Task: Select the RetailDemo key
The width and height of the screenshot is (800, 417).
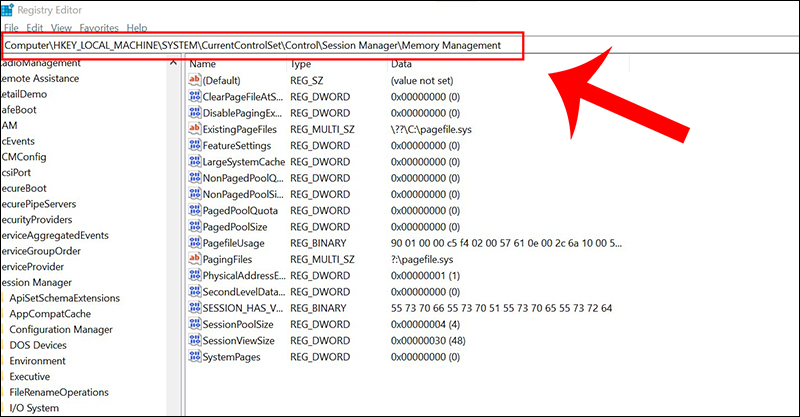Action: click(23, 94)
